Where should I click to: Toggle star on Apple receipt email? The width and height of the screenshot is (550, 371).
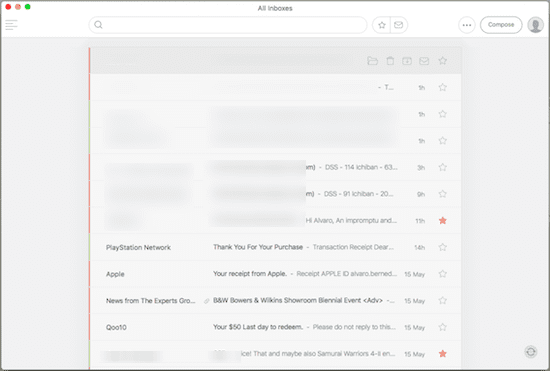coord(443,274)
